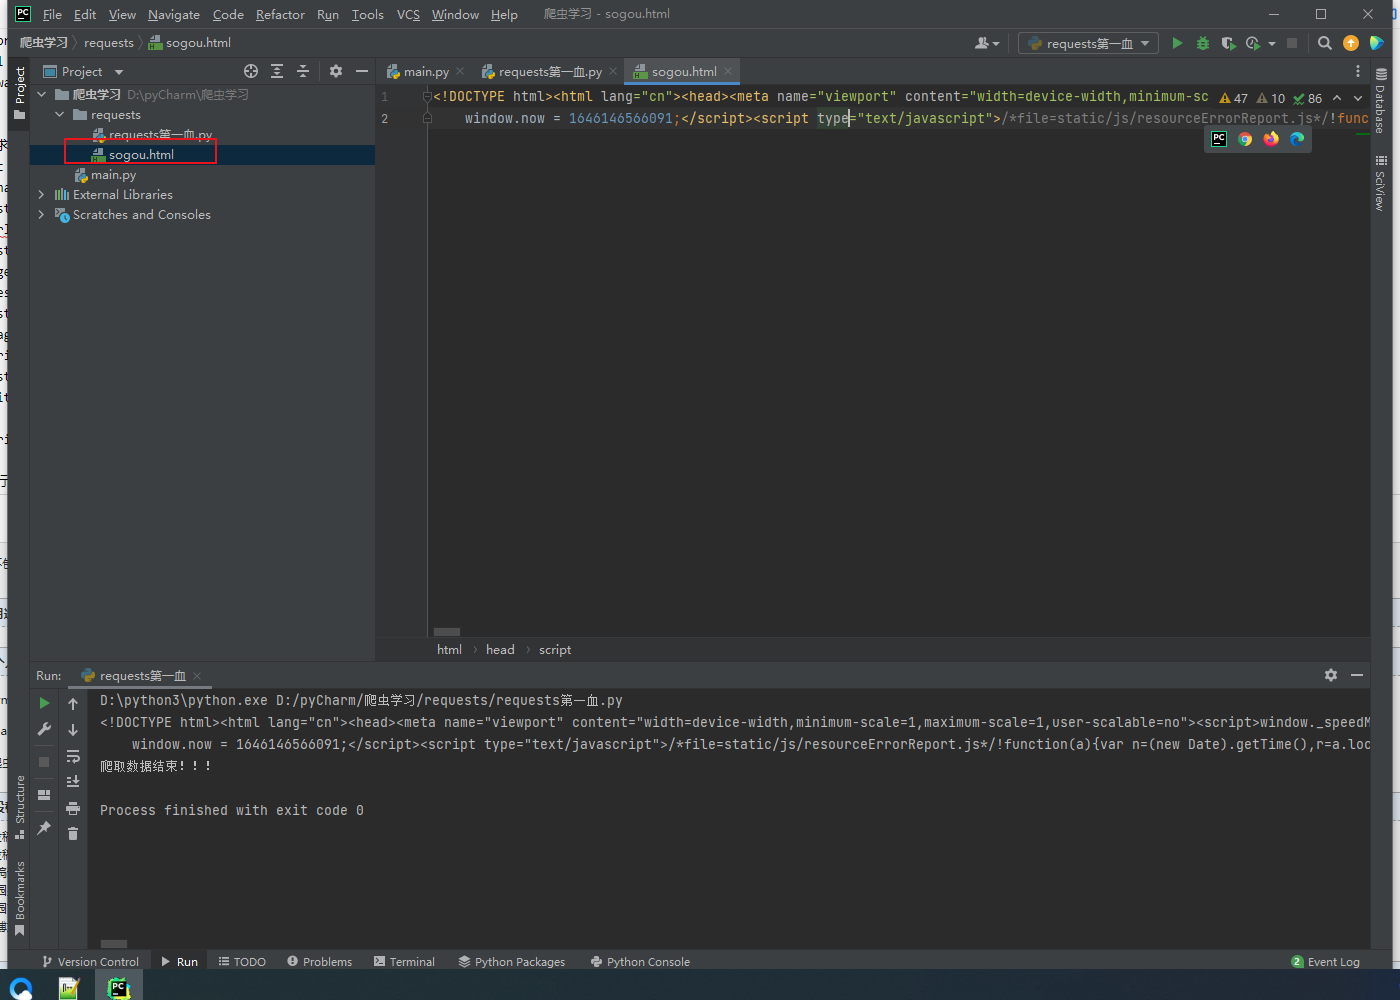Rerun the script in the Run panel
This screenshot has height=1000, width=1400.
click(x=44, y=703)
